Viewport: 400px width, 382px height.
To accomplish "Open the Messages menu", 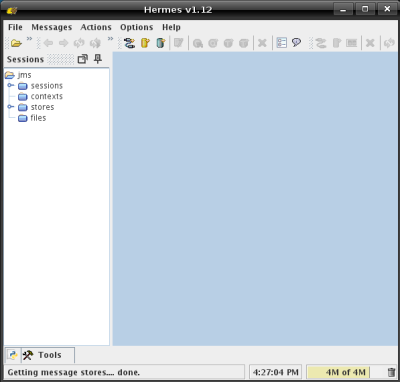I will tap(52, 27).
